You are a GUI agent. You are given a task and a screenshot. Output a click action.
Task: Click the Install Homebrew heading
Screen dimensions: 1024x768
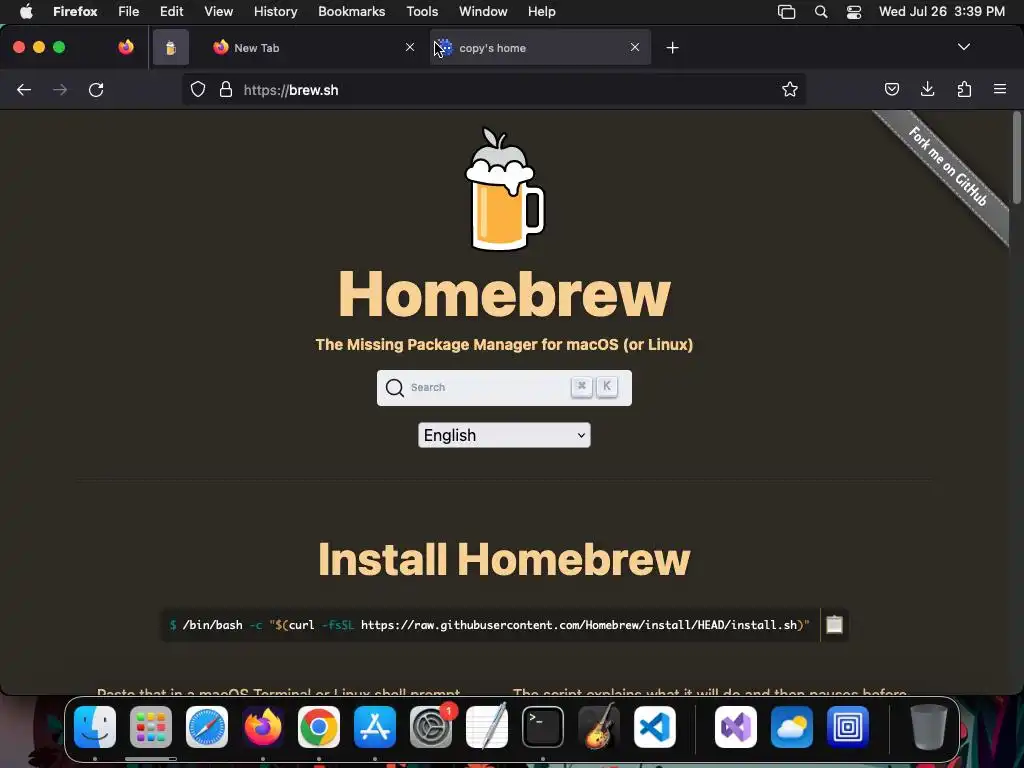tap(504, 560)
